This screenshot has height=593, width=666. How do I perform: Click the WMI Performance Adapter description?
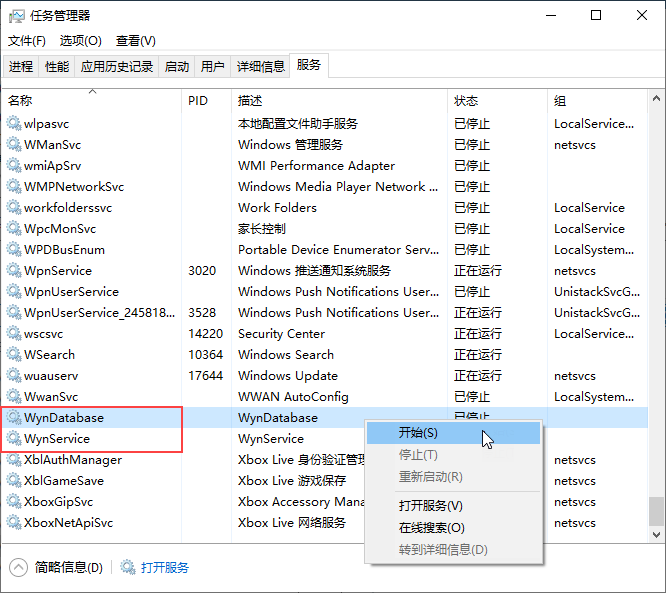point(316,166)
